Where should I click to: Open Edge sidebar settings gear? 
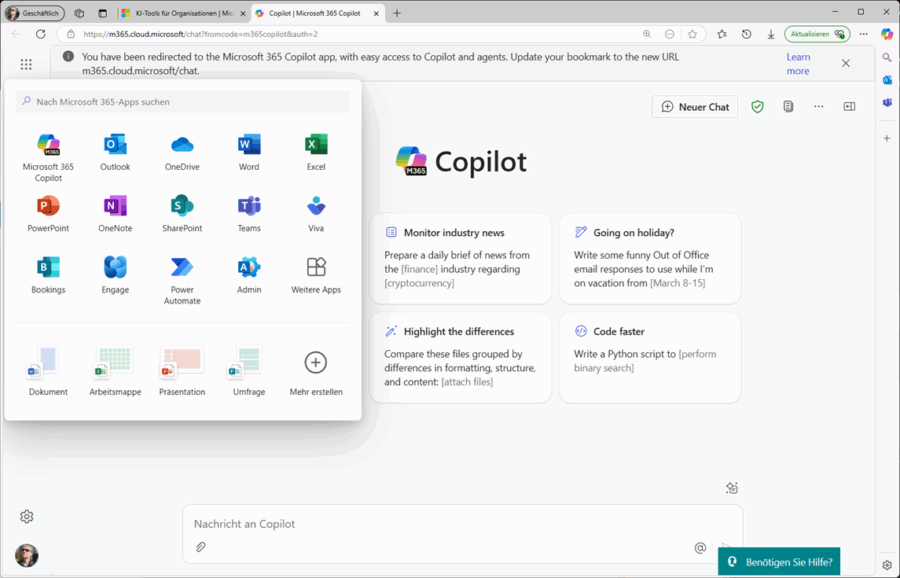pyautogui.click(x=887, y=565)
